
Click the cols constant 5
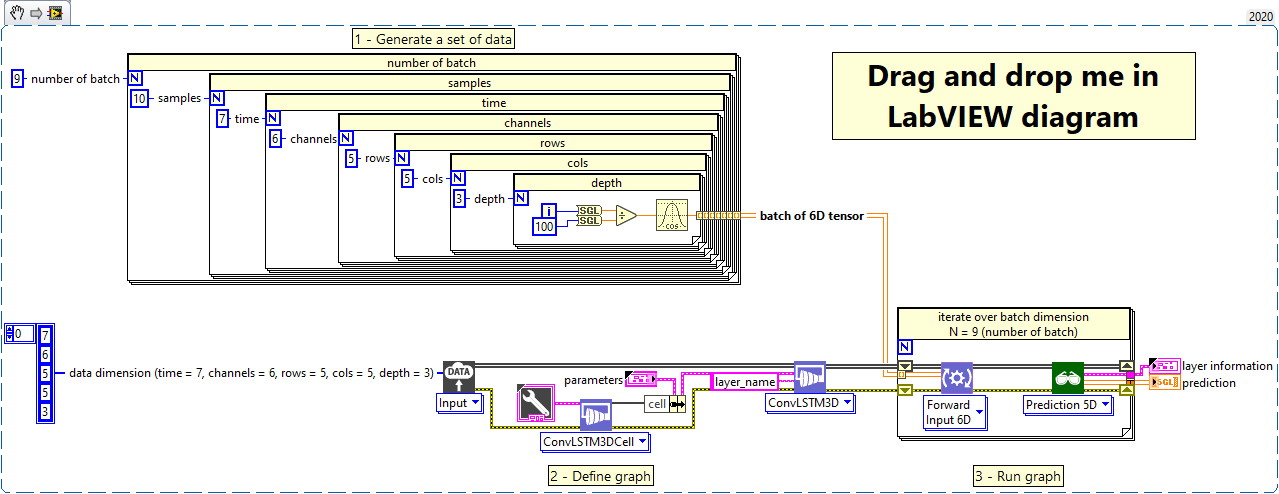[407, 179]
